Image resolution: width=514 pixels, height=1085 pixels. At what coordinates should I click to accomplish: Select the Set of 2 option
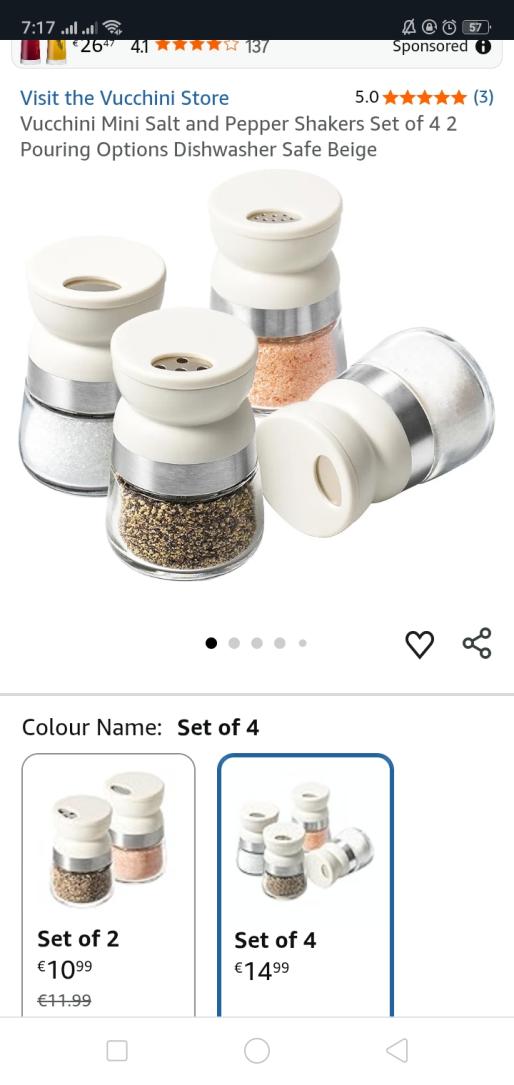click(x=109, y=884)
